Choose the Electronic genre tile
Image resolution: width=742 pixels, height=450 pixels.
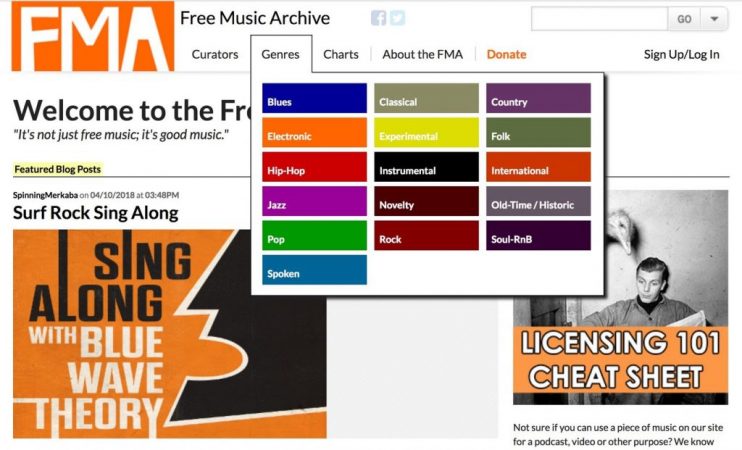tap(314, 132)
